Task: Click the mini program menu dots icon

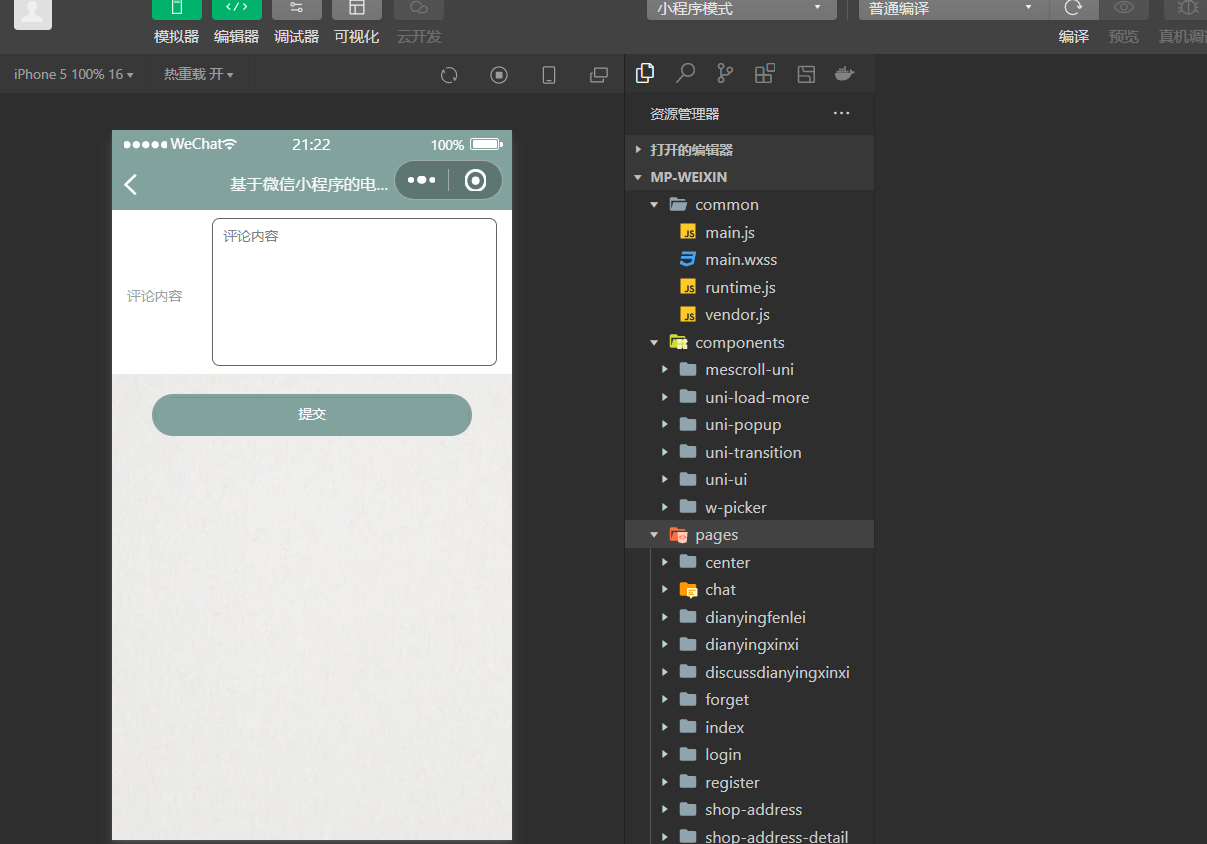Action: coord(422,180)
